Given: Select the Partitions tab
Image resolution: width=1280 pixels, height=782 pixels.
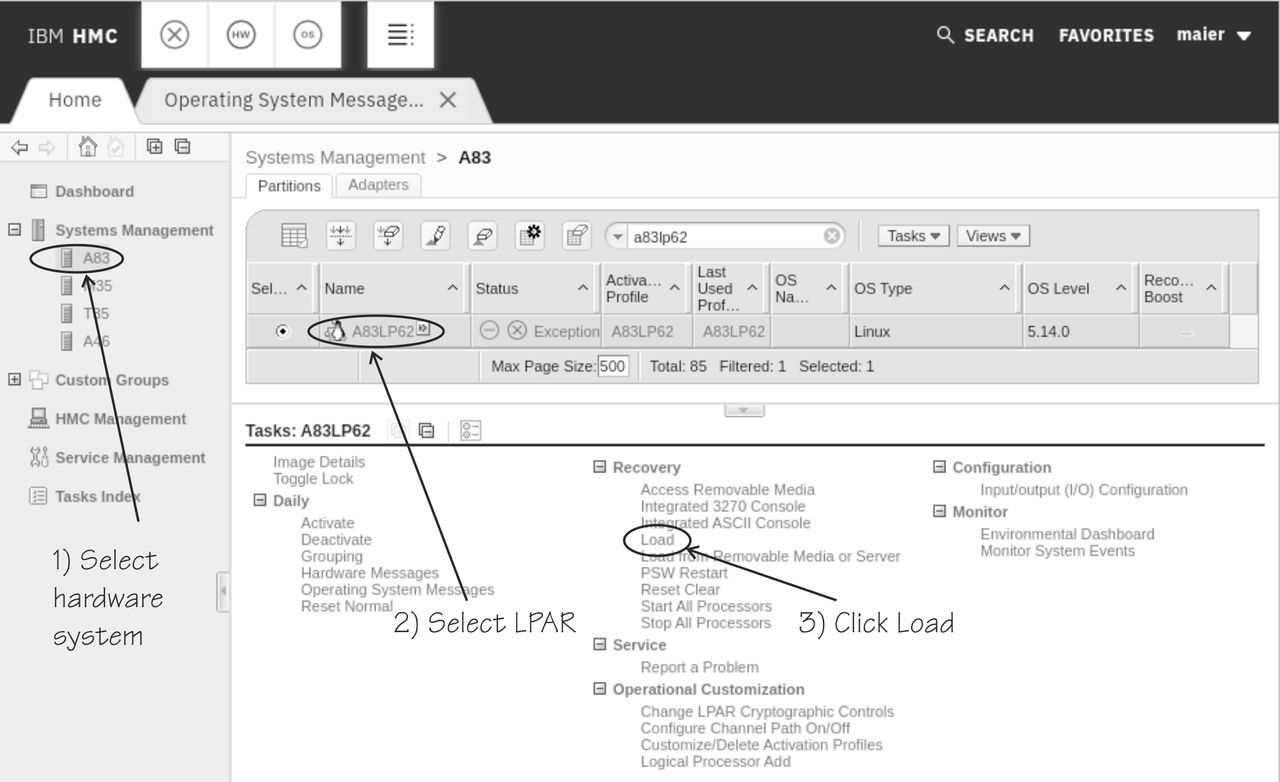Looking at the screenshot, I should click(289, 185).
